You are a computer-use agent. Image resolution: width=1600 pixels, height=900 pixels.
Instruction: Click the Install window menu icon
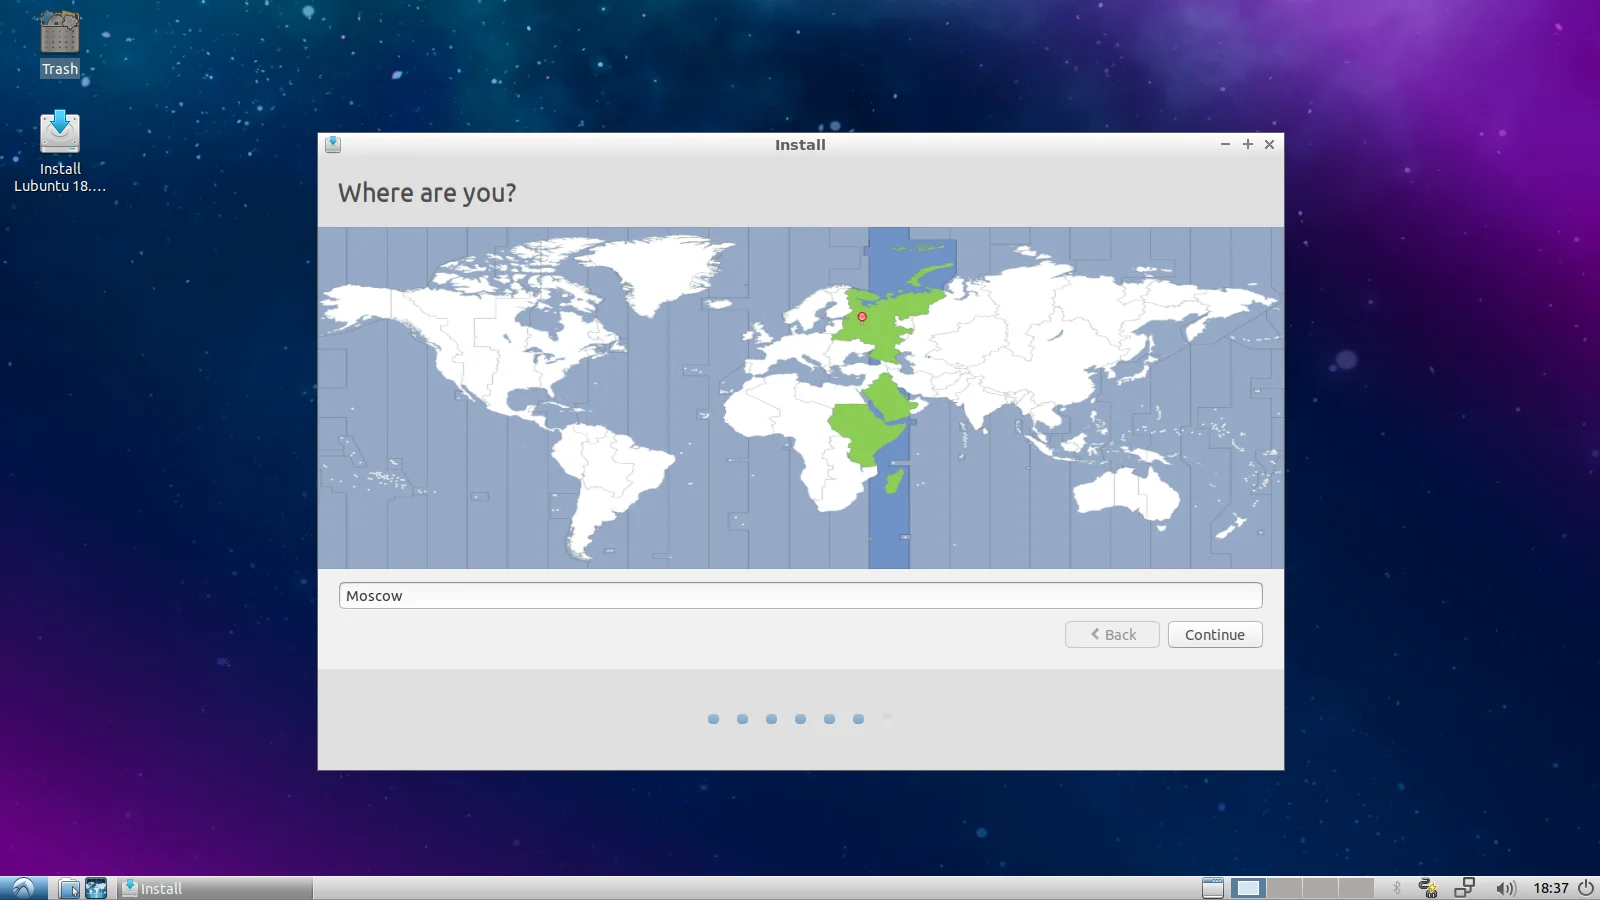[x=333, y=145]
